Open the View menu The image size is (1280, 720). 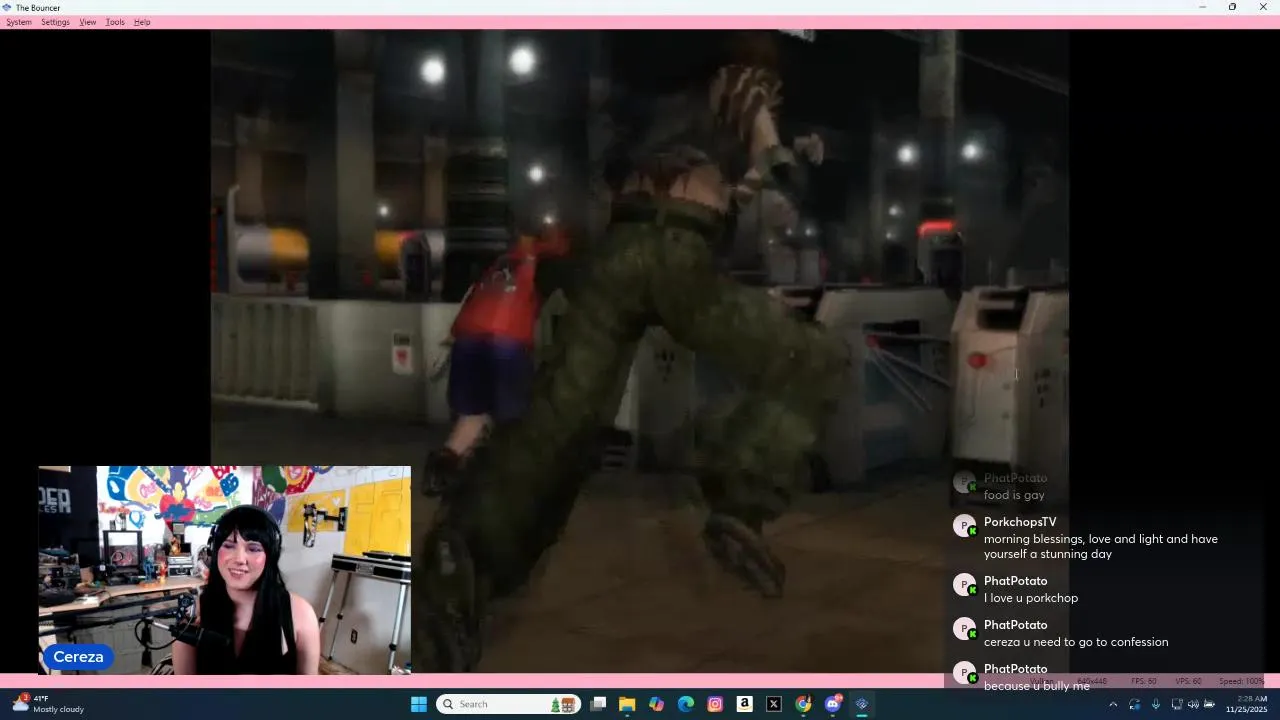pos(88,22)
